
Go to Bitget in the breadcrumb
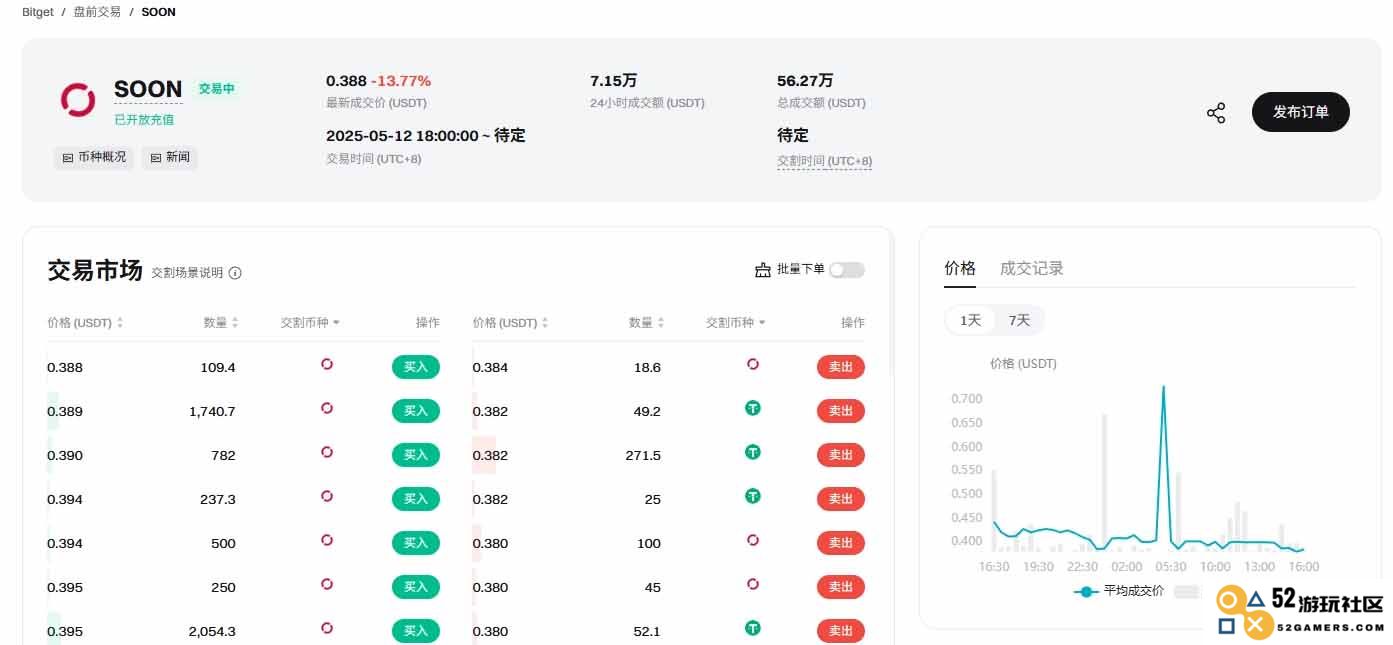point(38,12)
